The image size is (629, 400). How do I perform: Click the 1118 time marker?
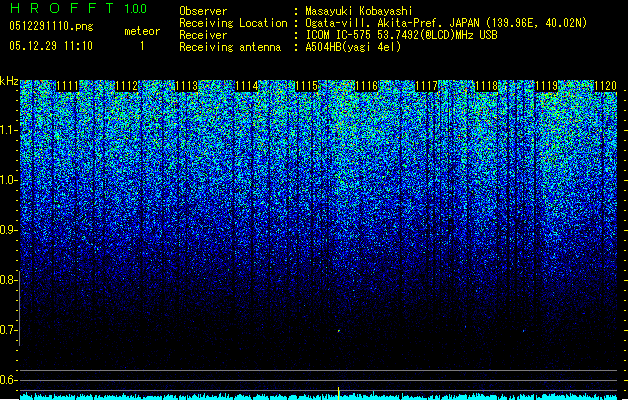(486, 86)
